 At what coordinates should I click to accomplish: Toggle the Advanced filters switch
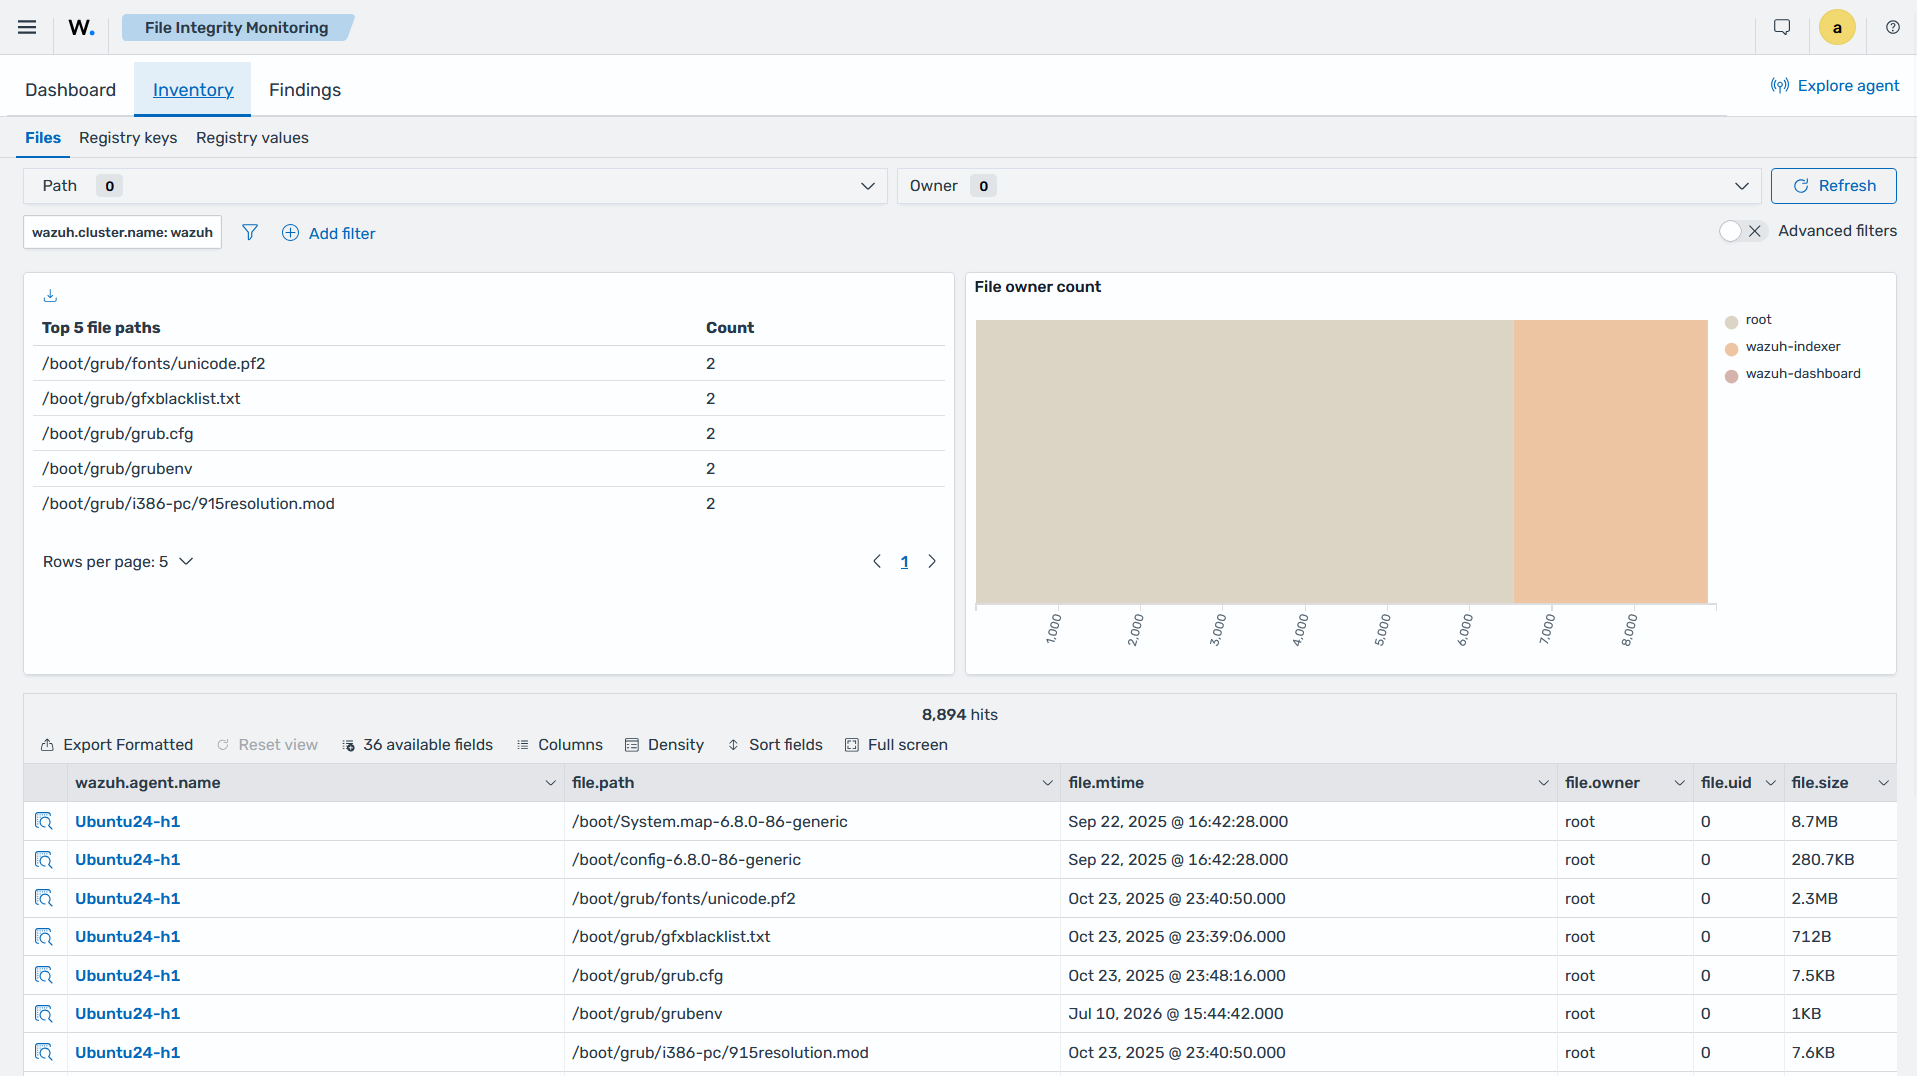coord(1743,231)
